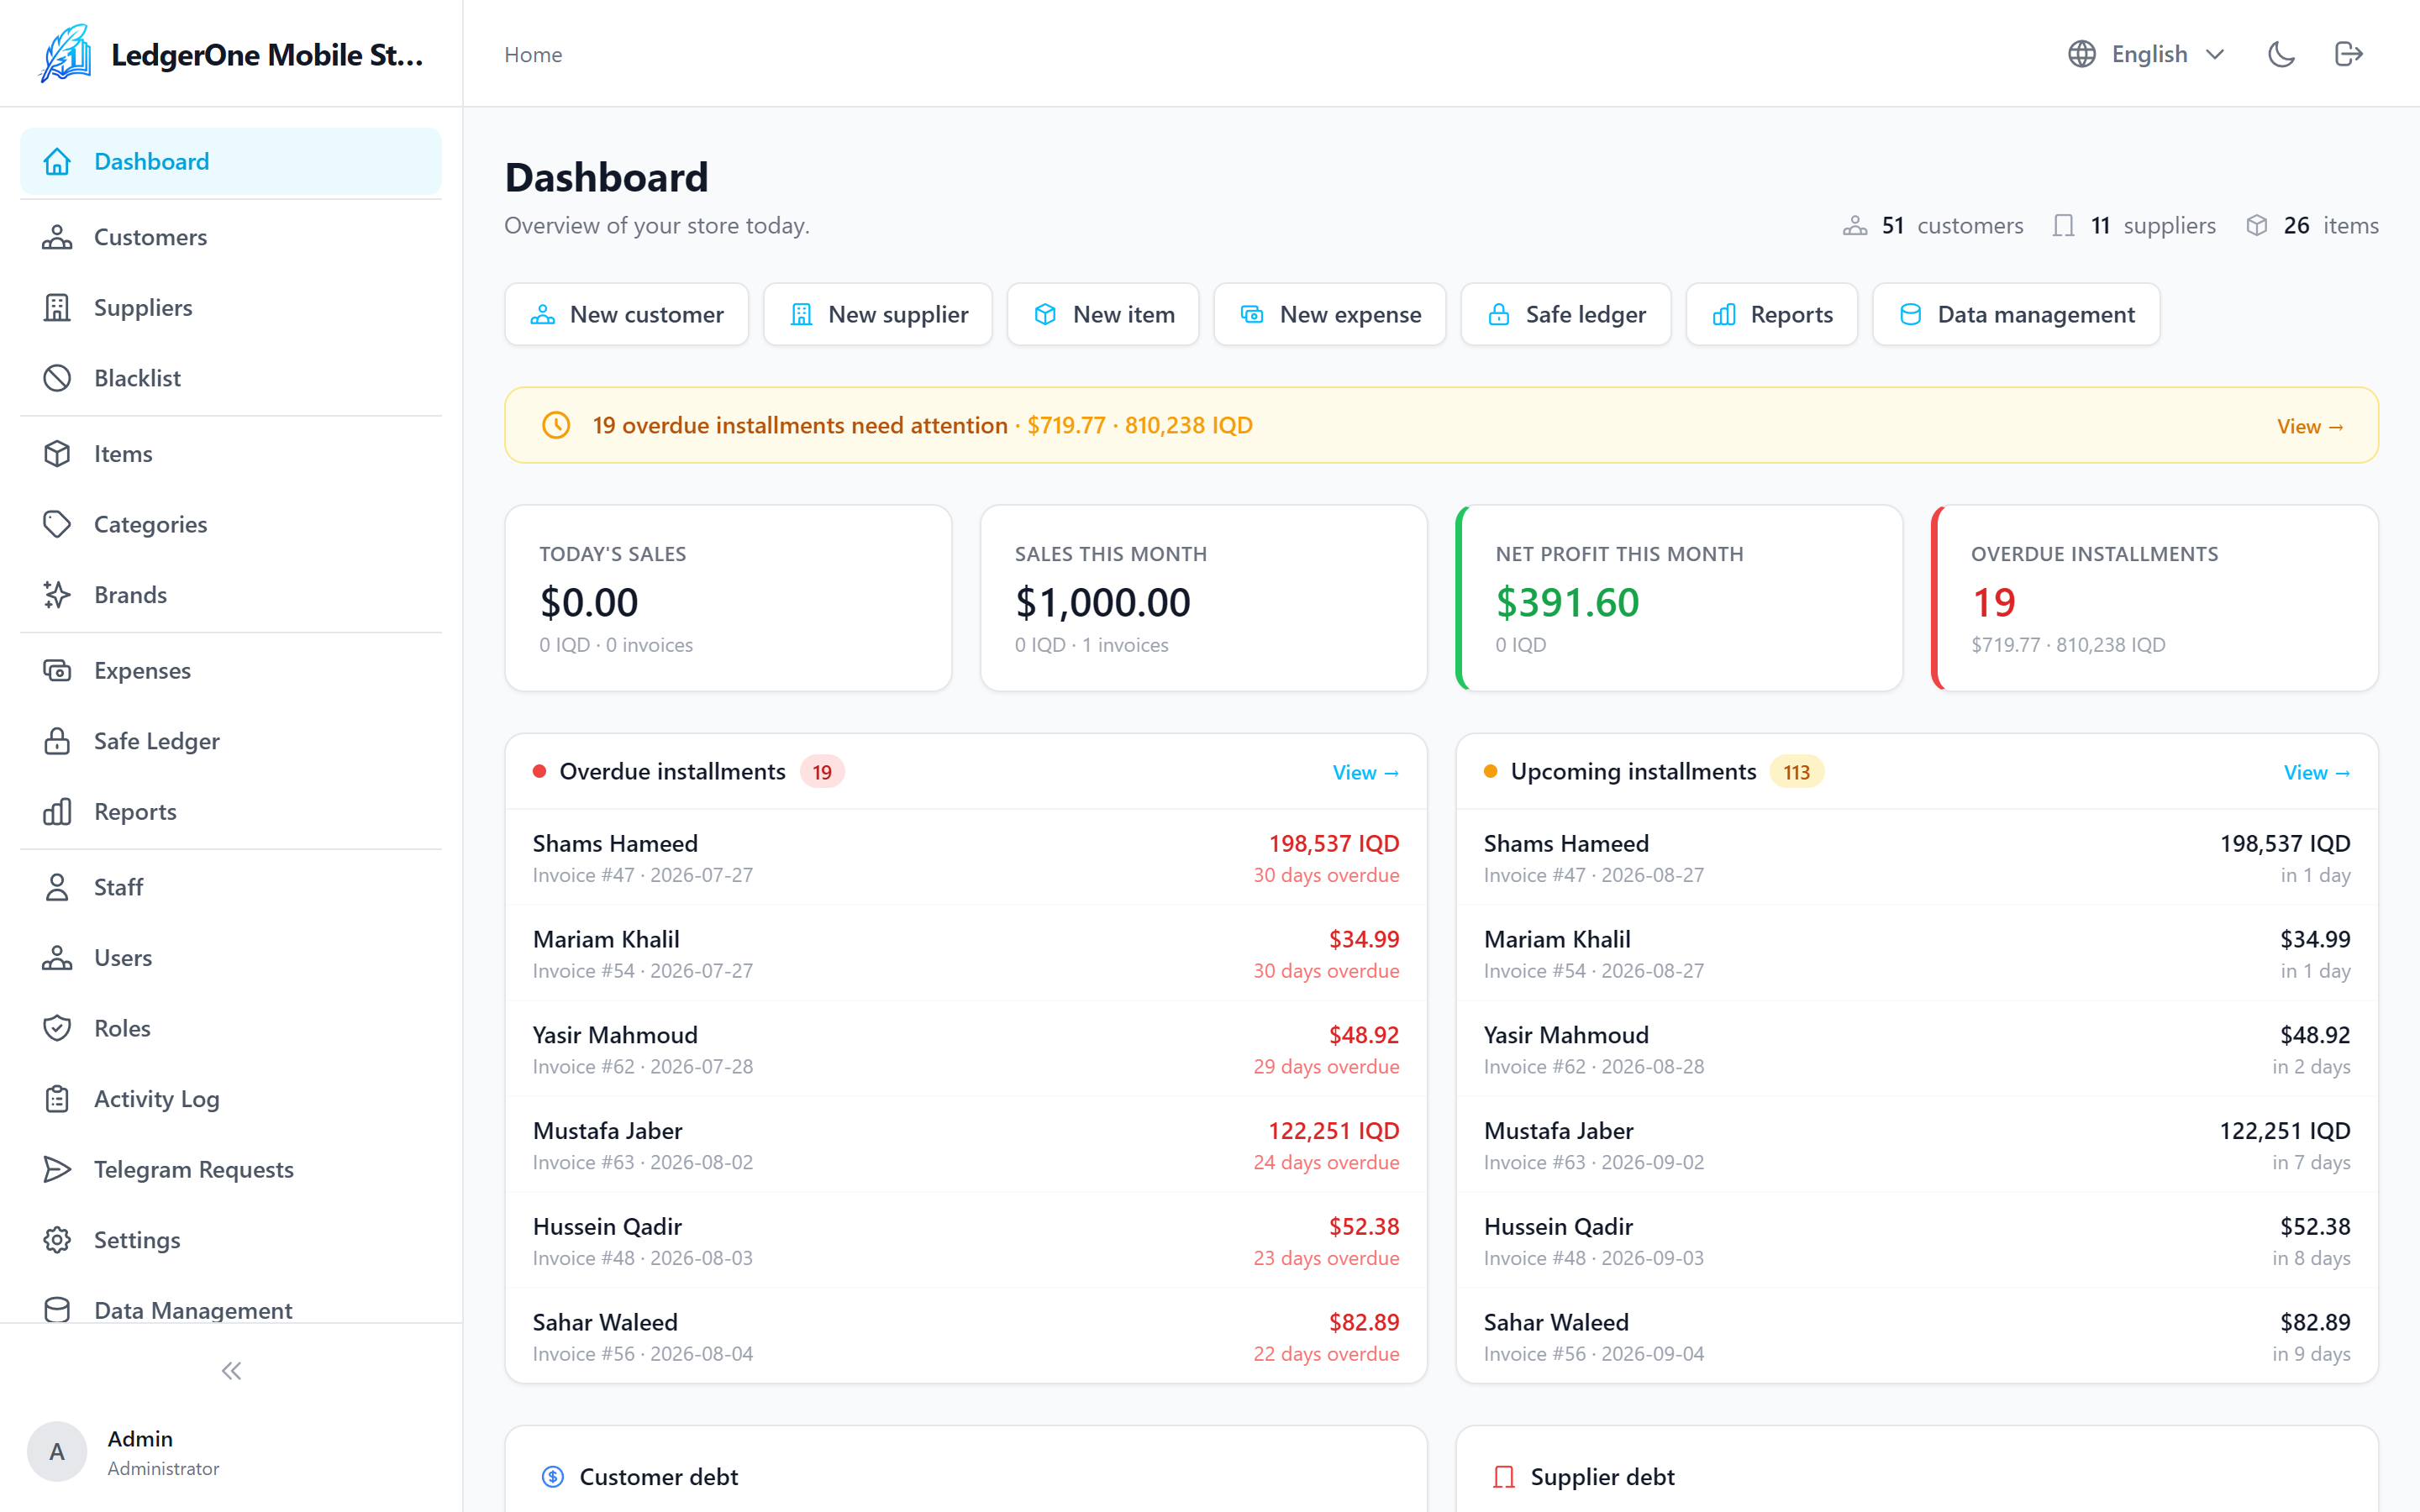Click the Categories tag icon
Screen dimensions: 2420x1512
click(x=57, y=524)
